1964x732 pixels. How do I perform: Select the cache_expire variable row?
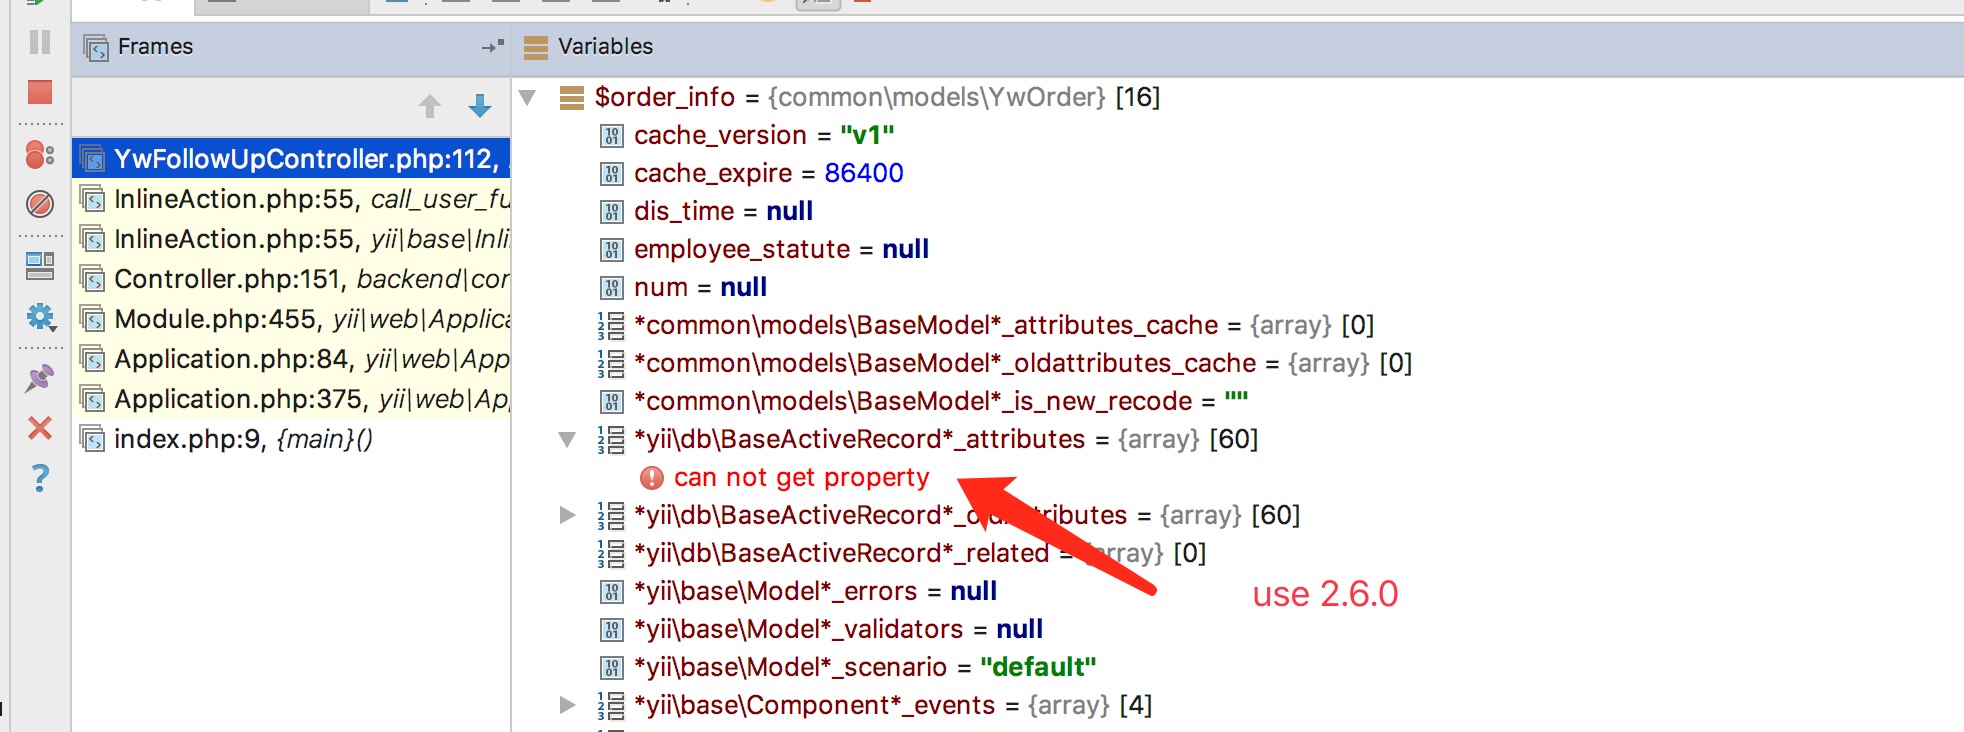767,174
